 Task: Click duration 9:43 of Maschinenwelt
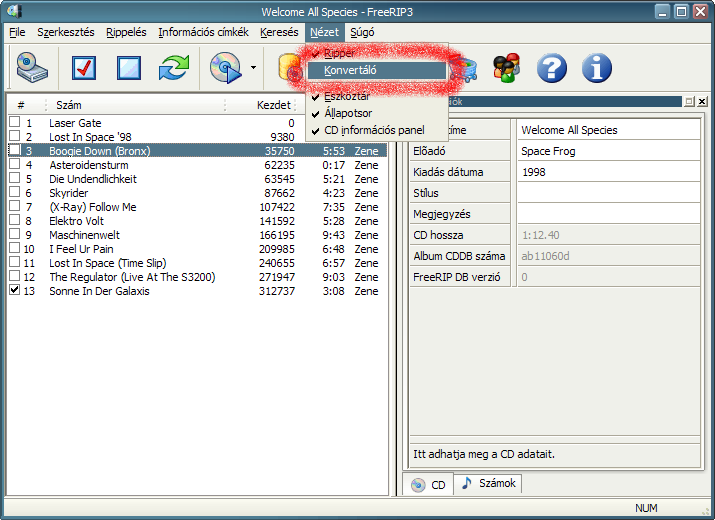tap(333, 235)
